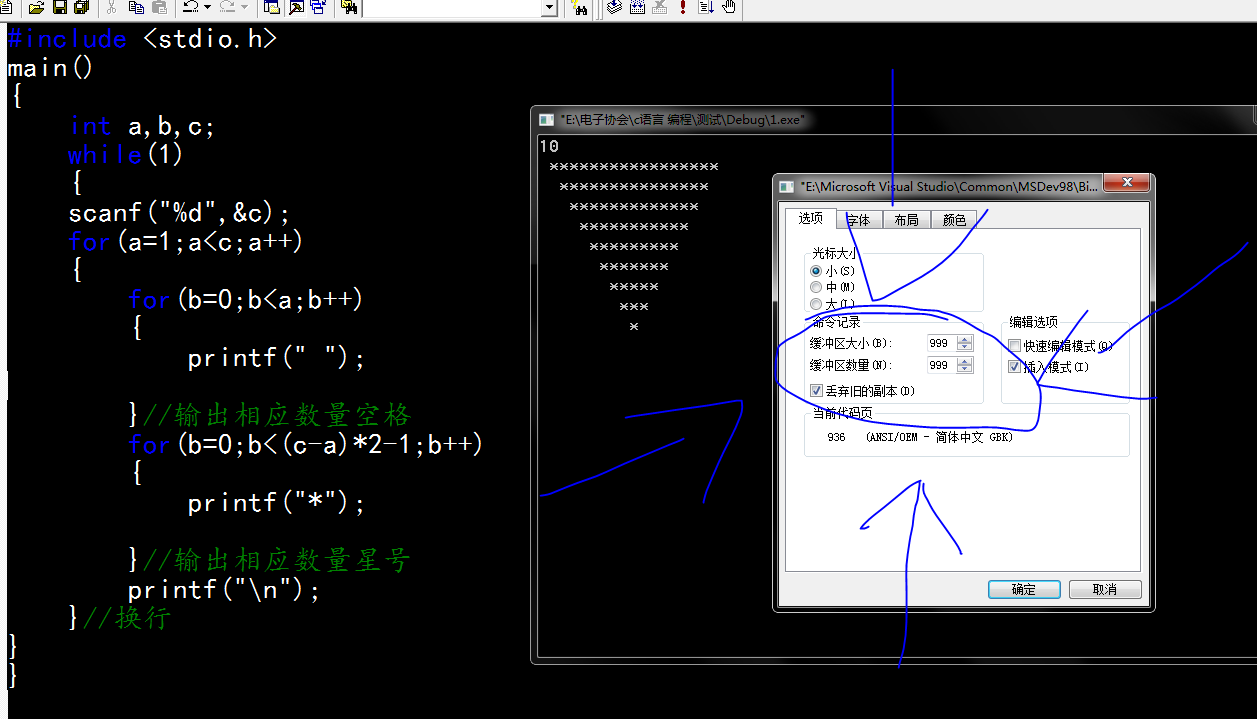Open the 布局 tab

(x=906, y=220)
